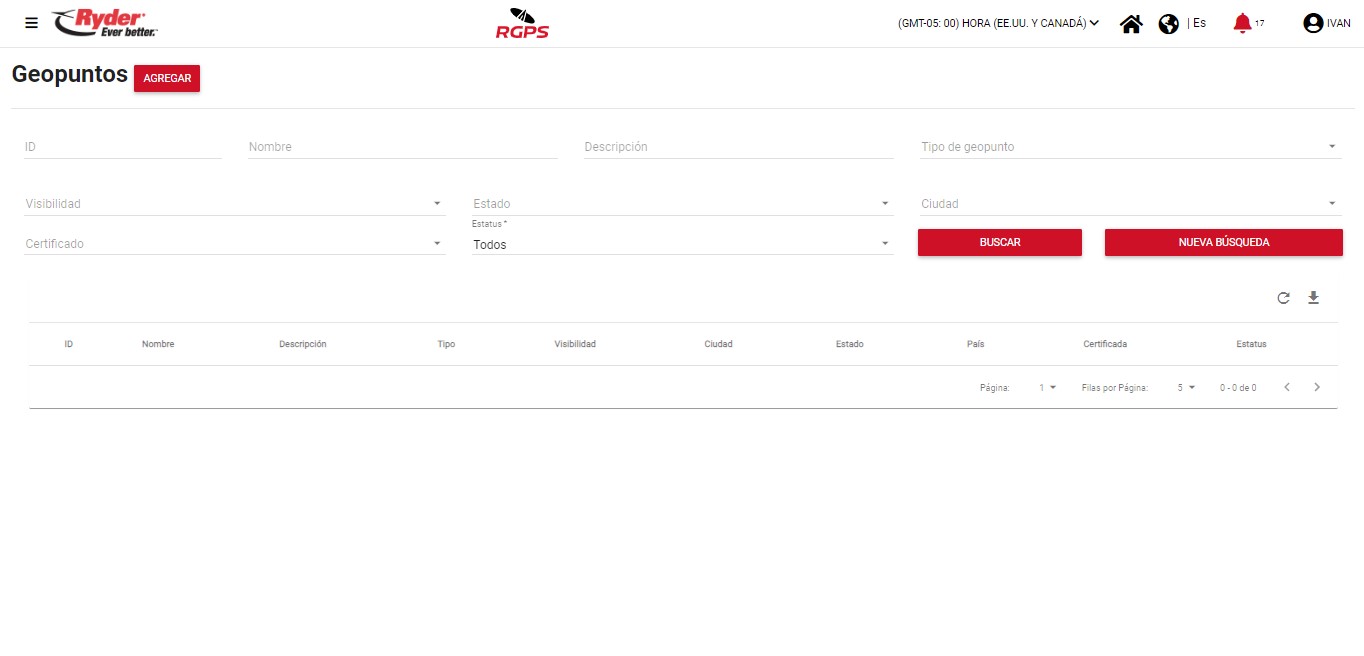The height and width of the screenshot is (656, 1364).
Task: Refresh the geopuntos table
Action: pos(1284,298)
